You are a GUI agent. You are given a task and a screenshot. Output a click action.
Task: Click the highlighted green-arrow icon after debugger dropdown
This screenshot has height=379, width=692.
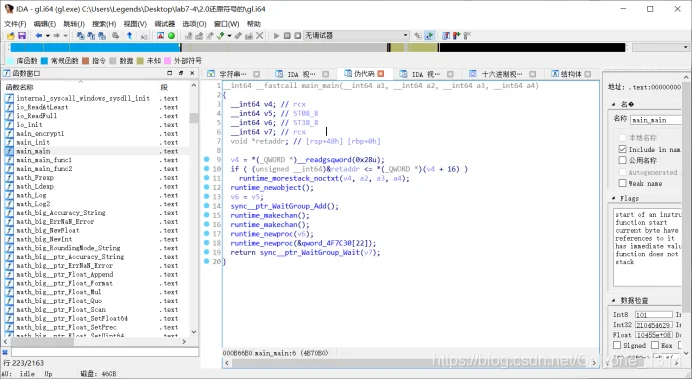point(429,36)
